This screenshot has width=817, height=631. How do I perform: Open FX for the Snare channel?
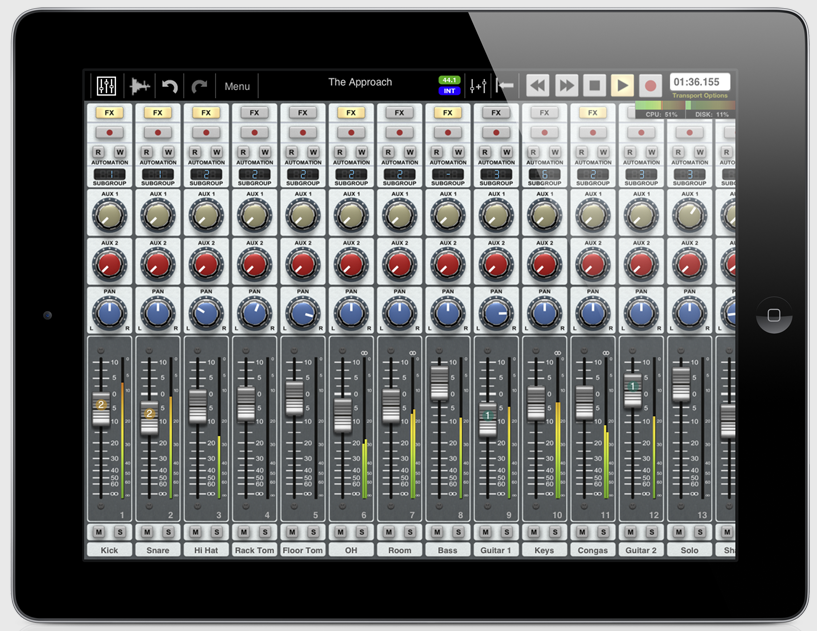(x=158, y=113)
